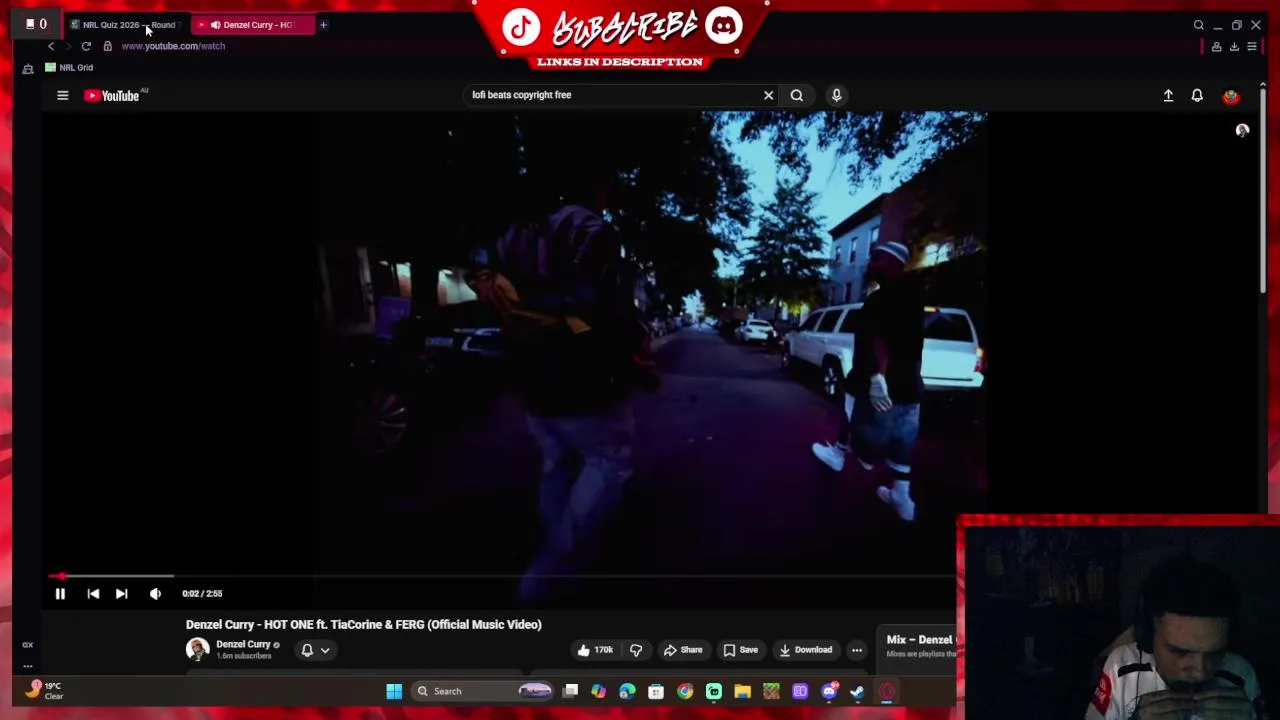
Task: Open Discord from the taskbar
Action: (829, 691)
